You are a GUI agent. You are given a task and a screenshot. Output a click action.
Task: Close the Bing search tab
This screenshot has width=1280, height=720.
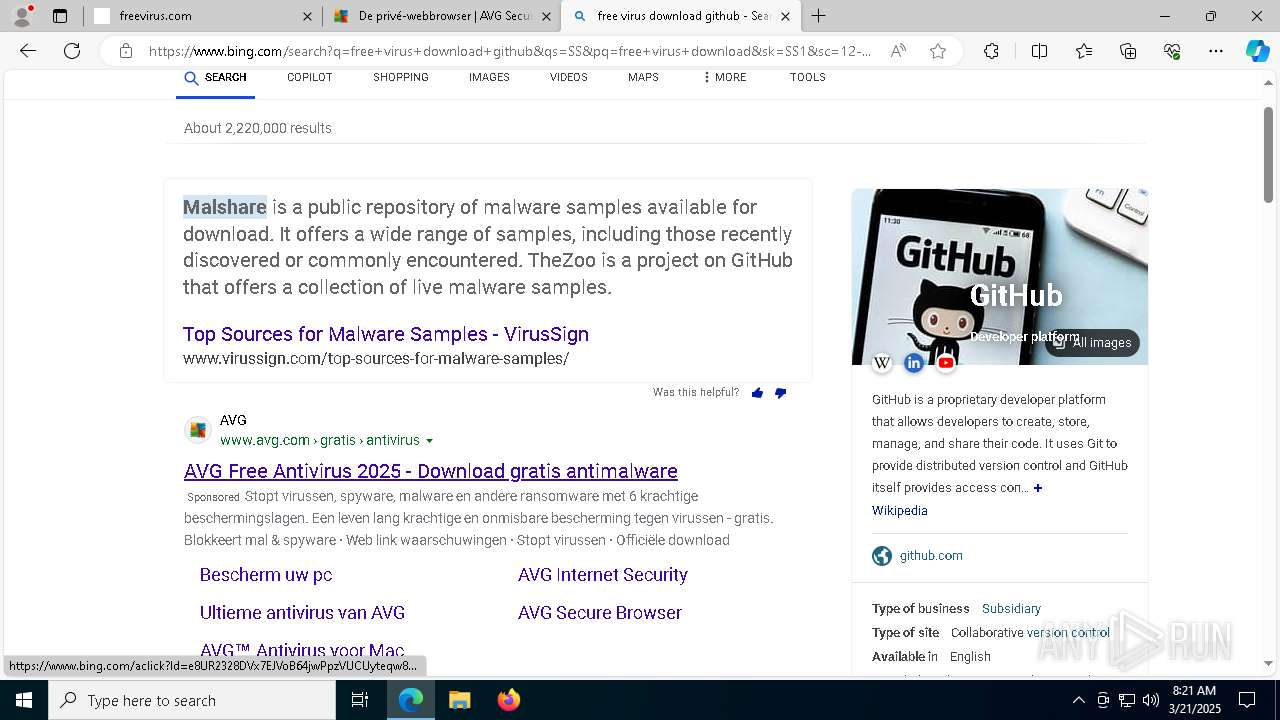pos(785,16)
